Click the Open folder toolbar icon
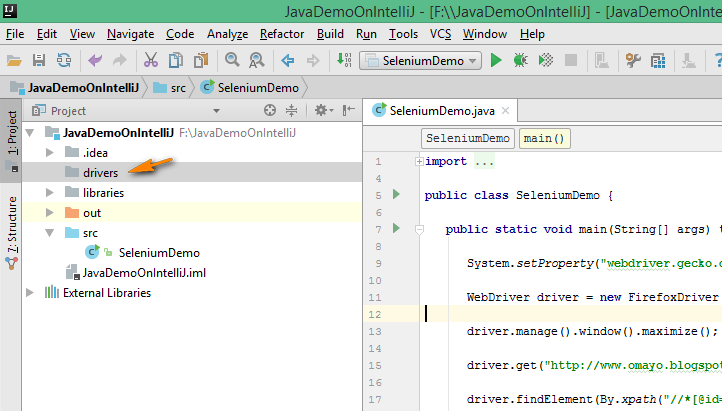 click(x=14, y=60)
